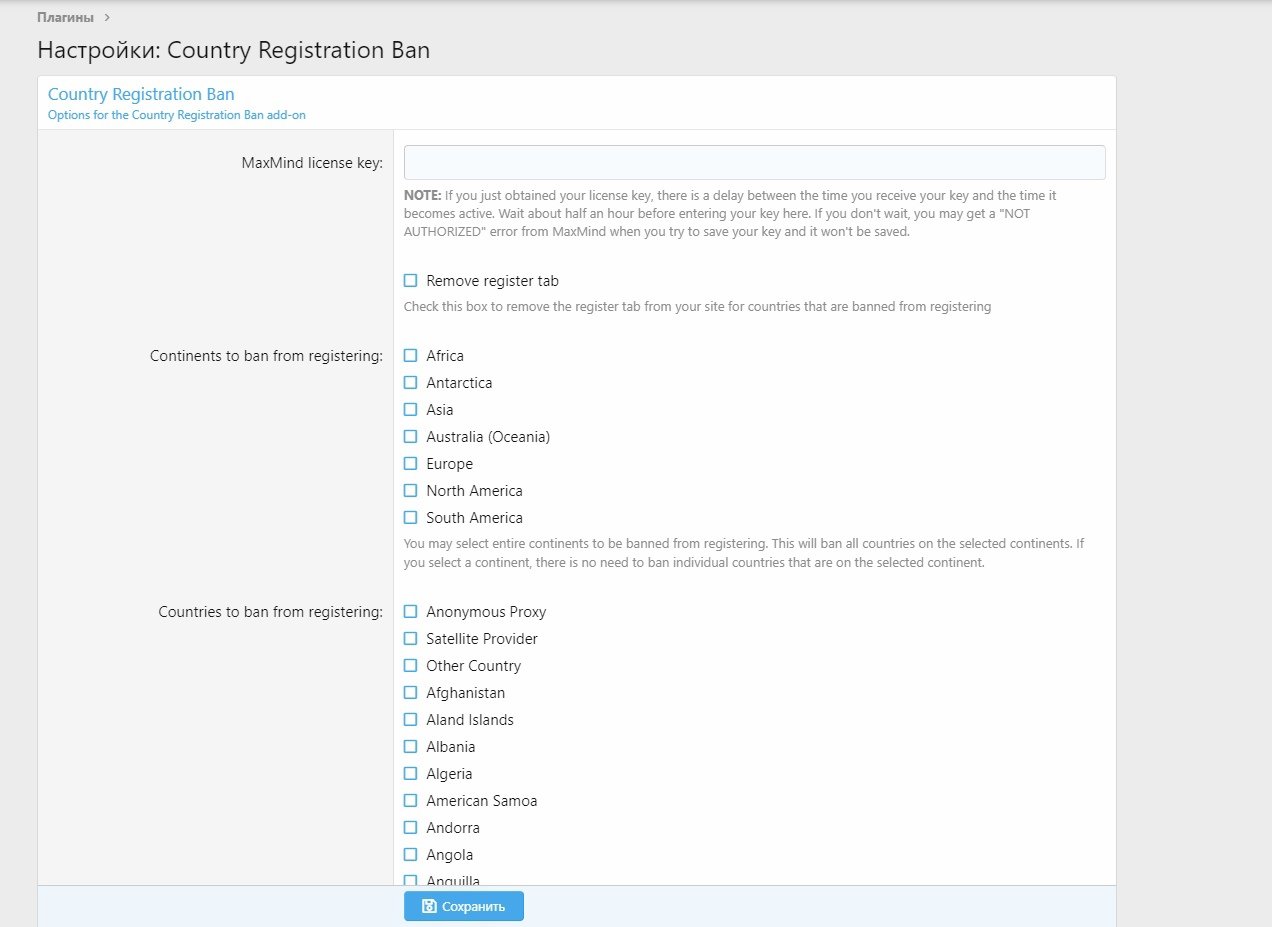The height and width of the screenshot is (927, 1272).
Task: Select the American Samoa checkbox
Action: tap(410, 800)
